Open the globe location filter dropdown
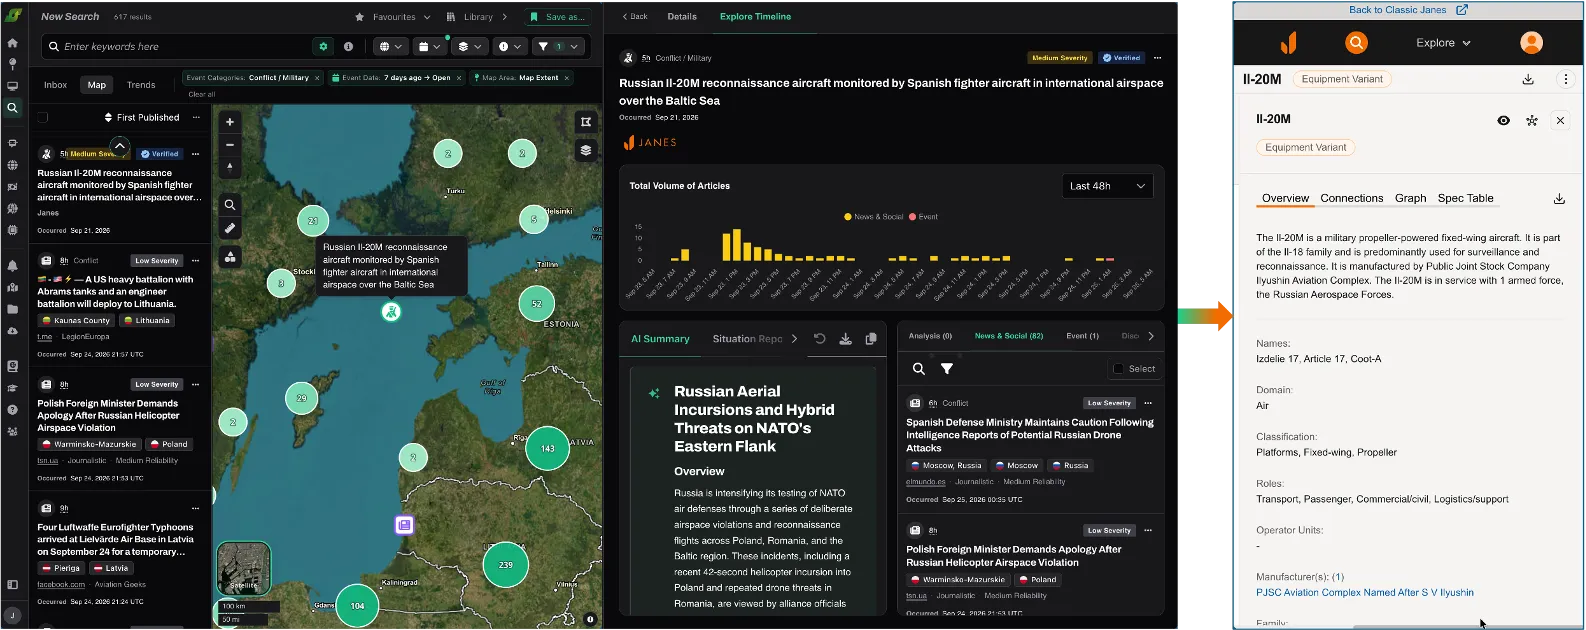This screenshot has height=630, width=1586. click(391, 46)
